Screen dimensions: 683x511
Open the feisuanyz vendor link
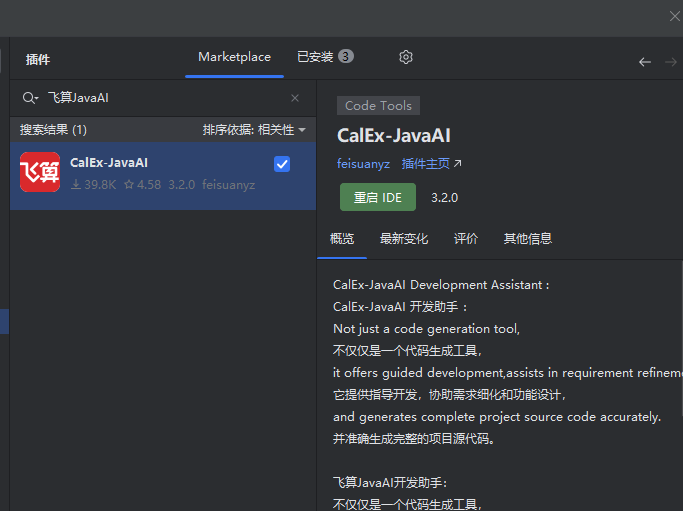(363, 164)
